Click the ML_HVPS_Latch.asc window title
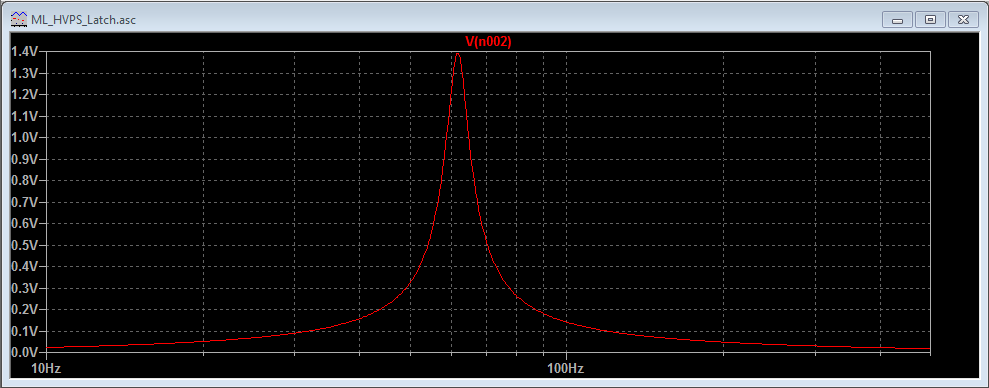This screenshot has width=989, height=388. (x=83, y=20)
